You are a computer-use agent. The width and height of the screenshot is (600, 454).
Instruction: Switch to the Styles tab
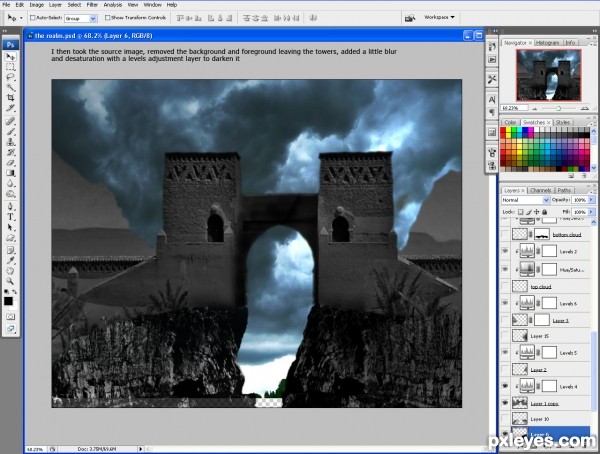(x=562, y=122)
